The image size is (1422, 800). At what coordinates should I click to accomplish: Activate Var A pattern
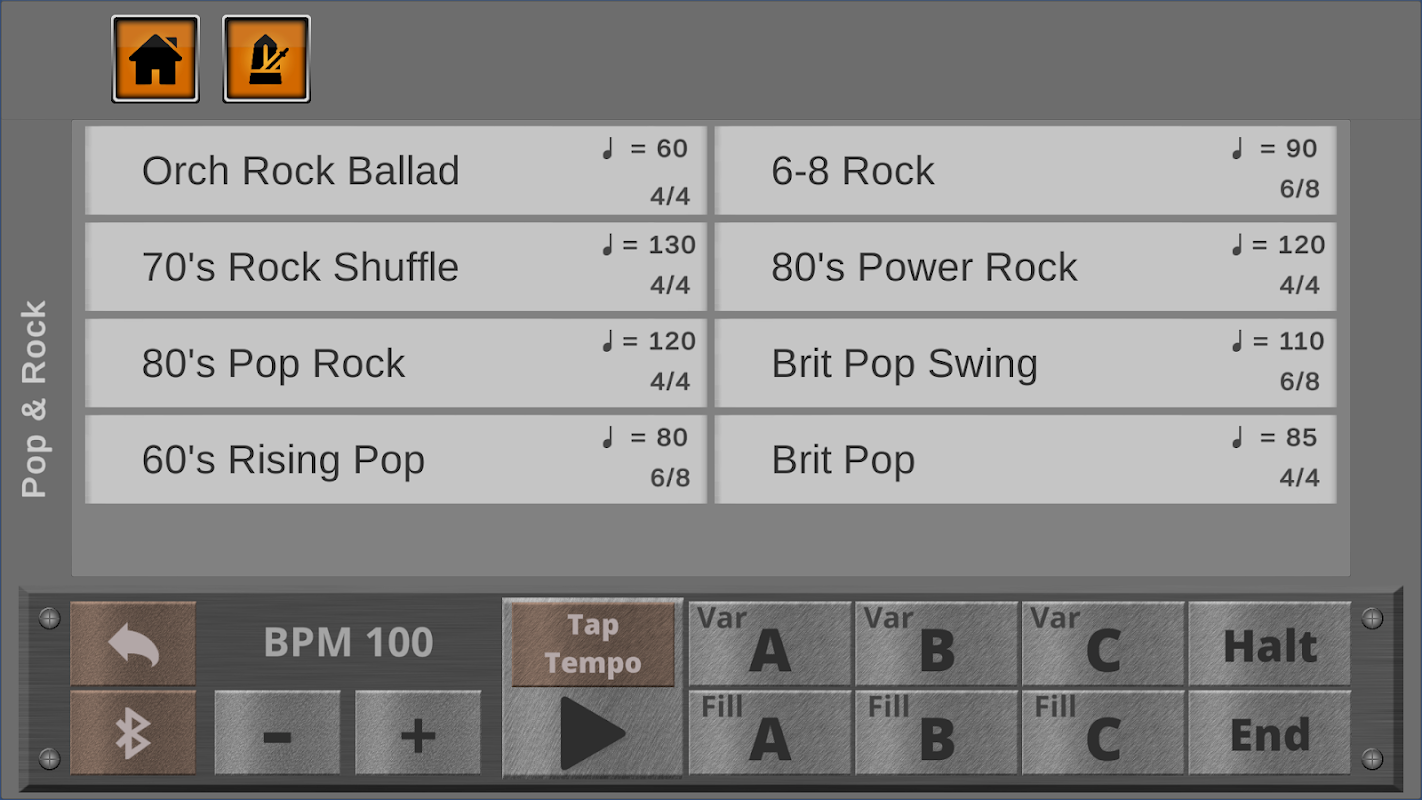pos(769,644)
